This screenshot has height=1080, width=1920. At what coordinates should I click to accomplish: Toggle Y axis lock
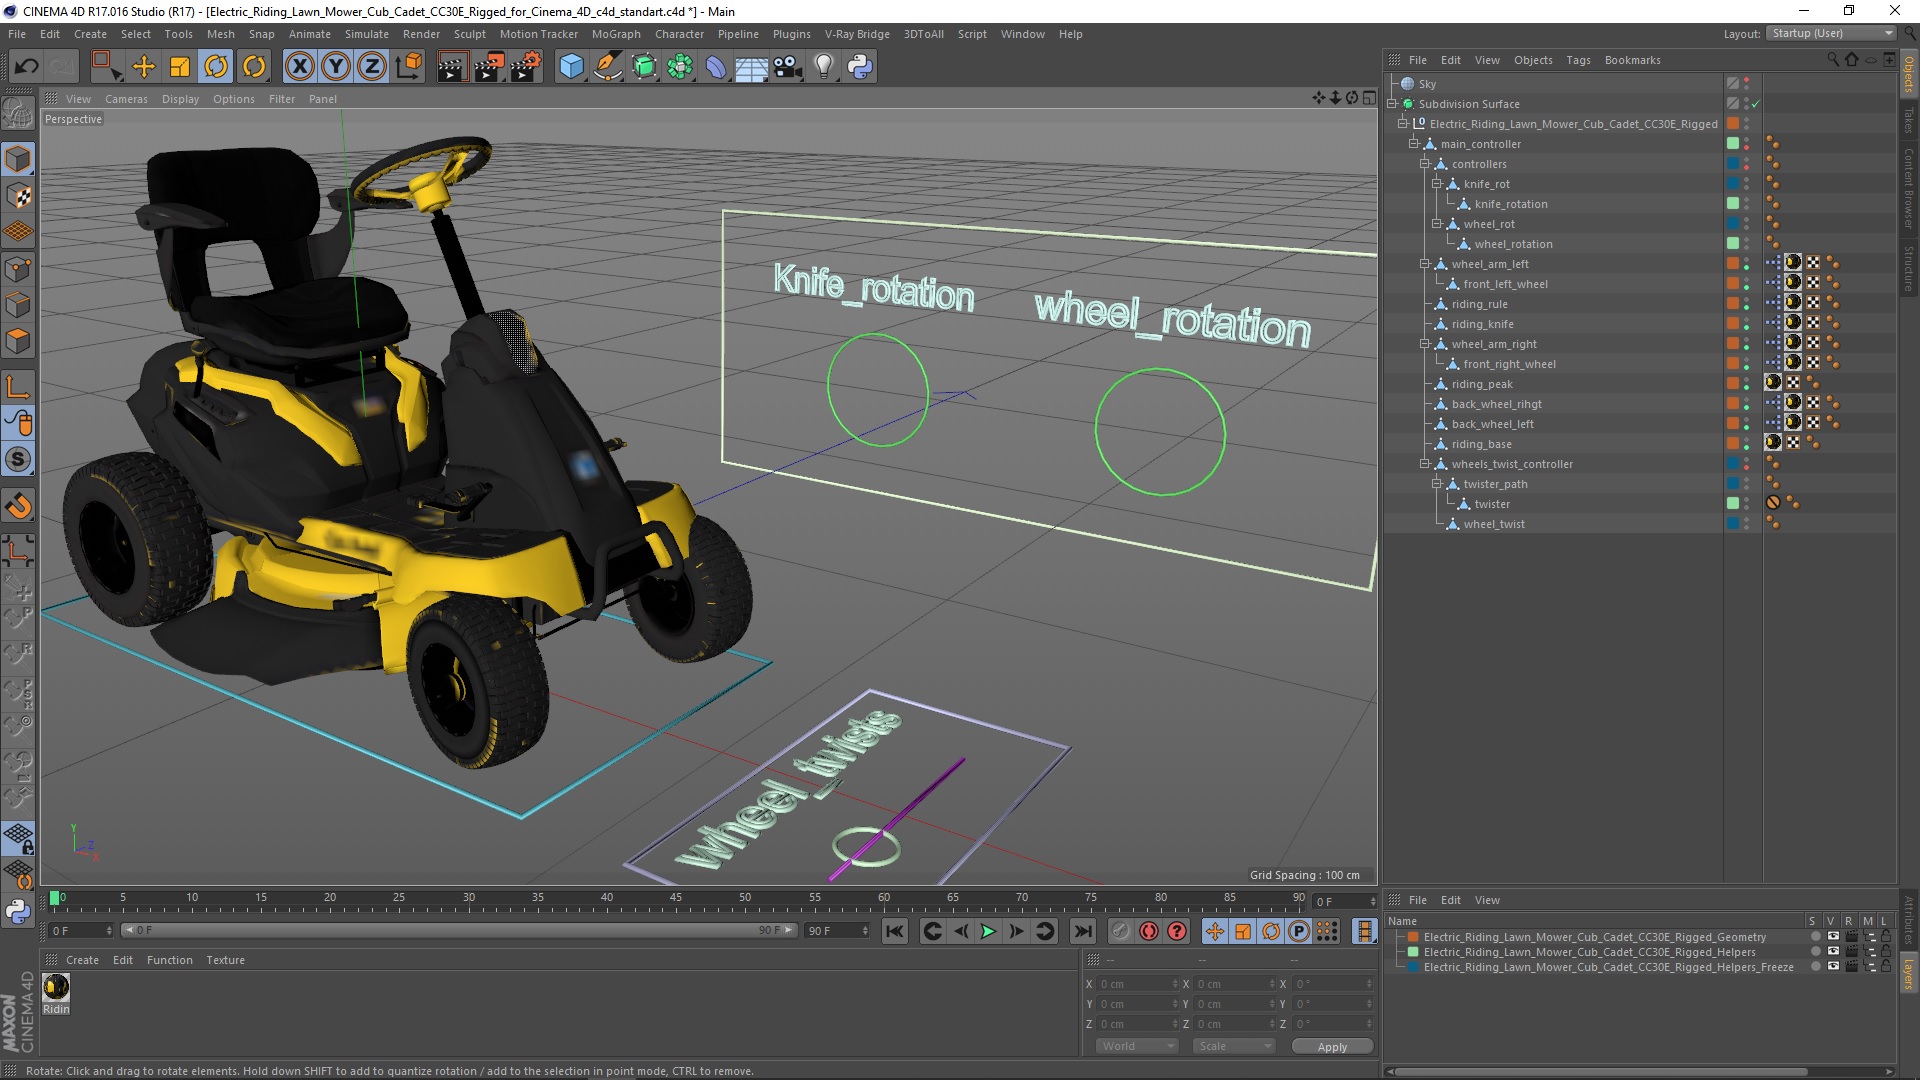[336, 67]
